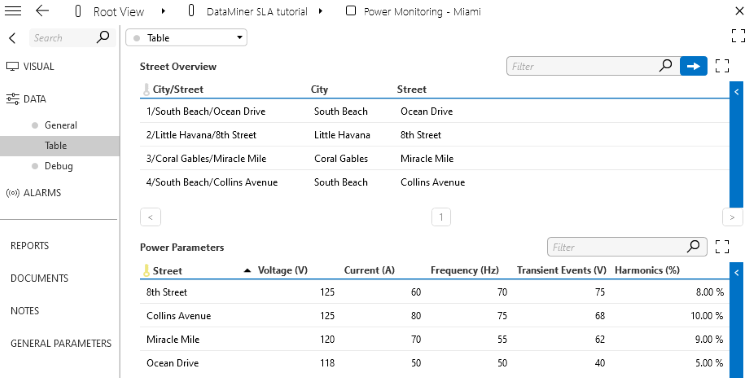
Task: Expand the arrow after DataMiner SLA tutorial
Action: pos(320,11)
